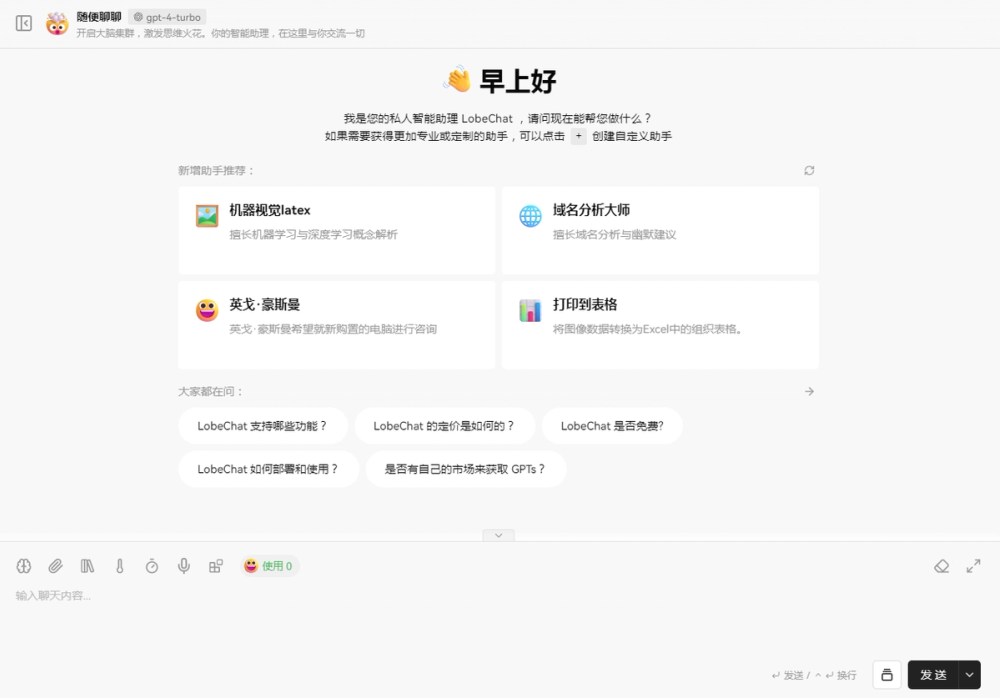This screenshot has height=698, width=1000.
Task: Click the 擅长机器学习与深度学习概念解析 description
Action: pyautogui.click(x=313, y=234)
